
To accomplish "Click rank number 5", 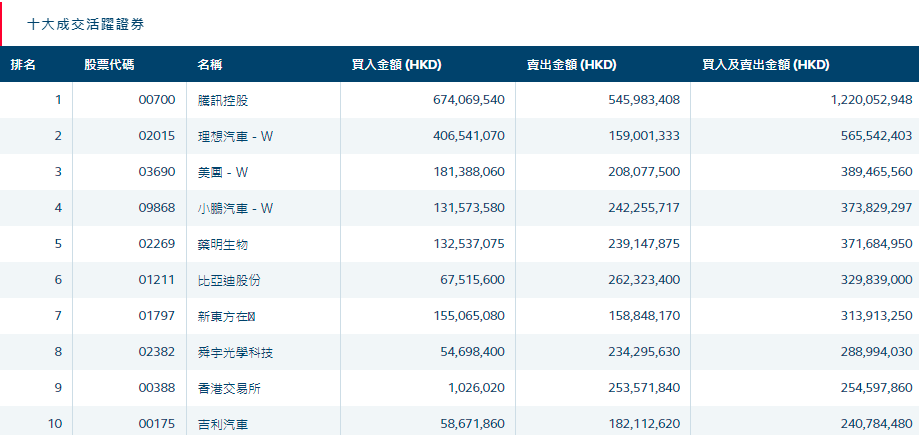I will tap(58, 244).
